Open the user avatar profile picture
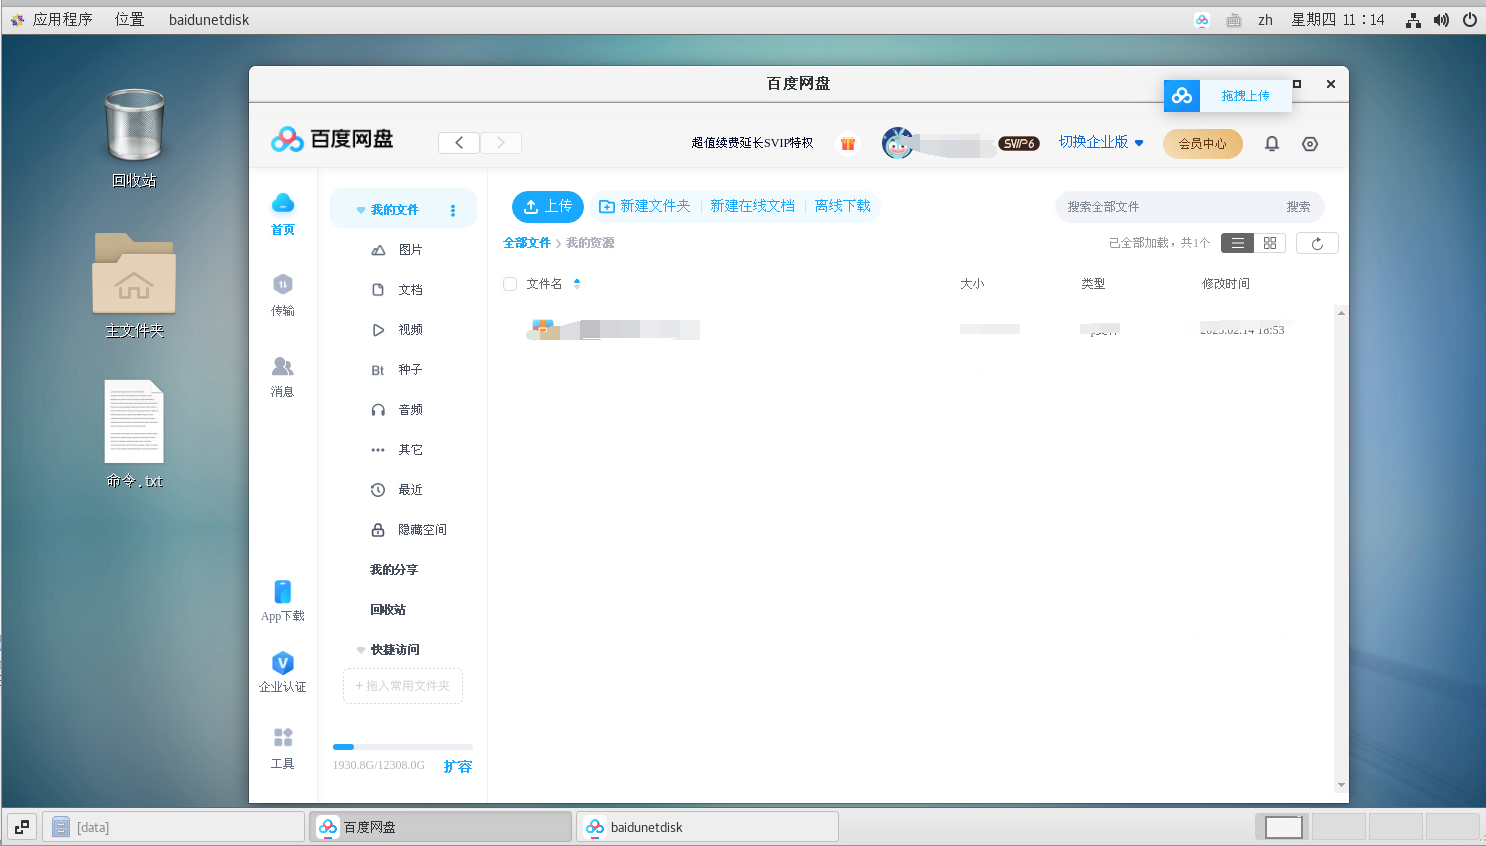The image size is (1486, 846). (898, 143)
